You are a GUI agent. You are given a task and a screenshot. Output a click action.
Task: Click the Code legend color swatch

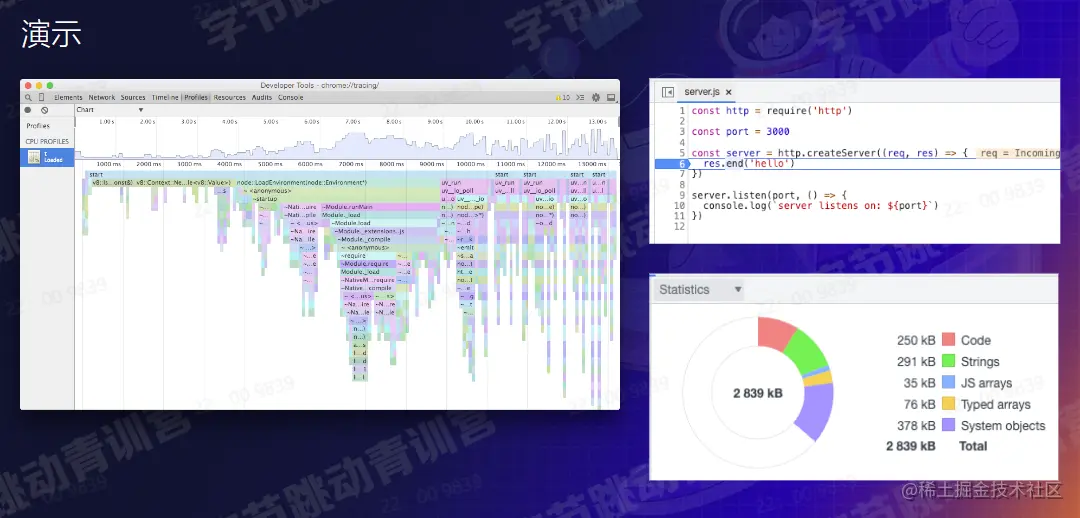(948, 340)
